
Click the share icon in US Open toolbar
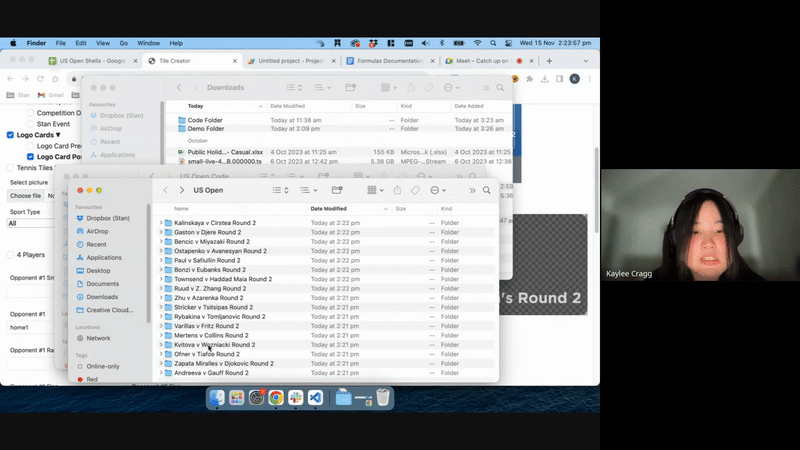(x=397, y=190)
